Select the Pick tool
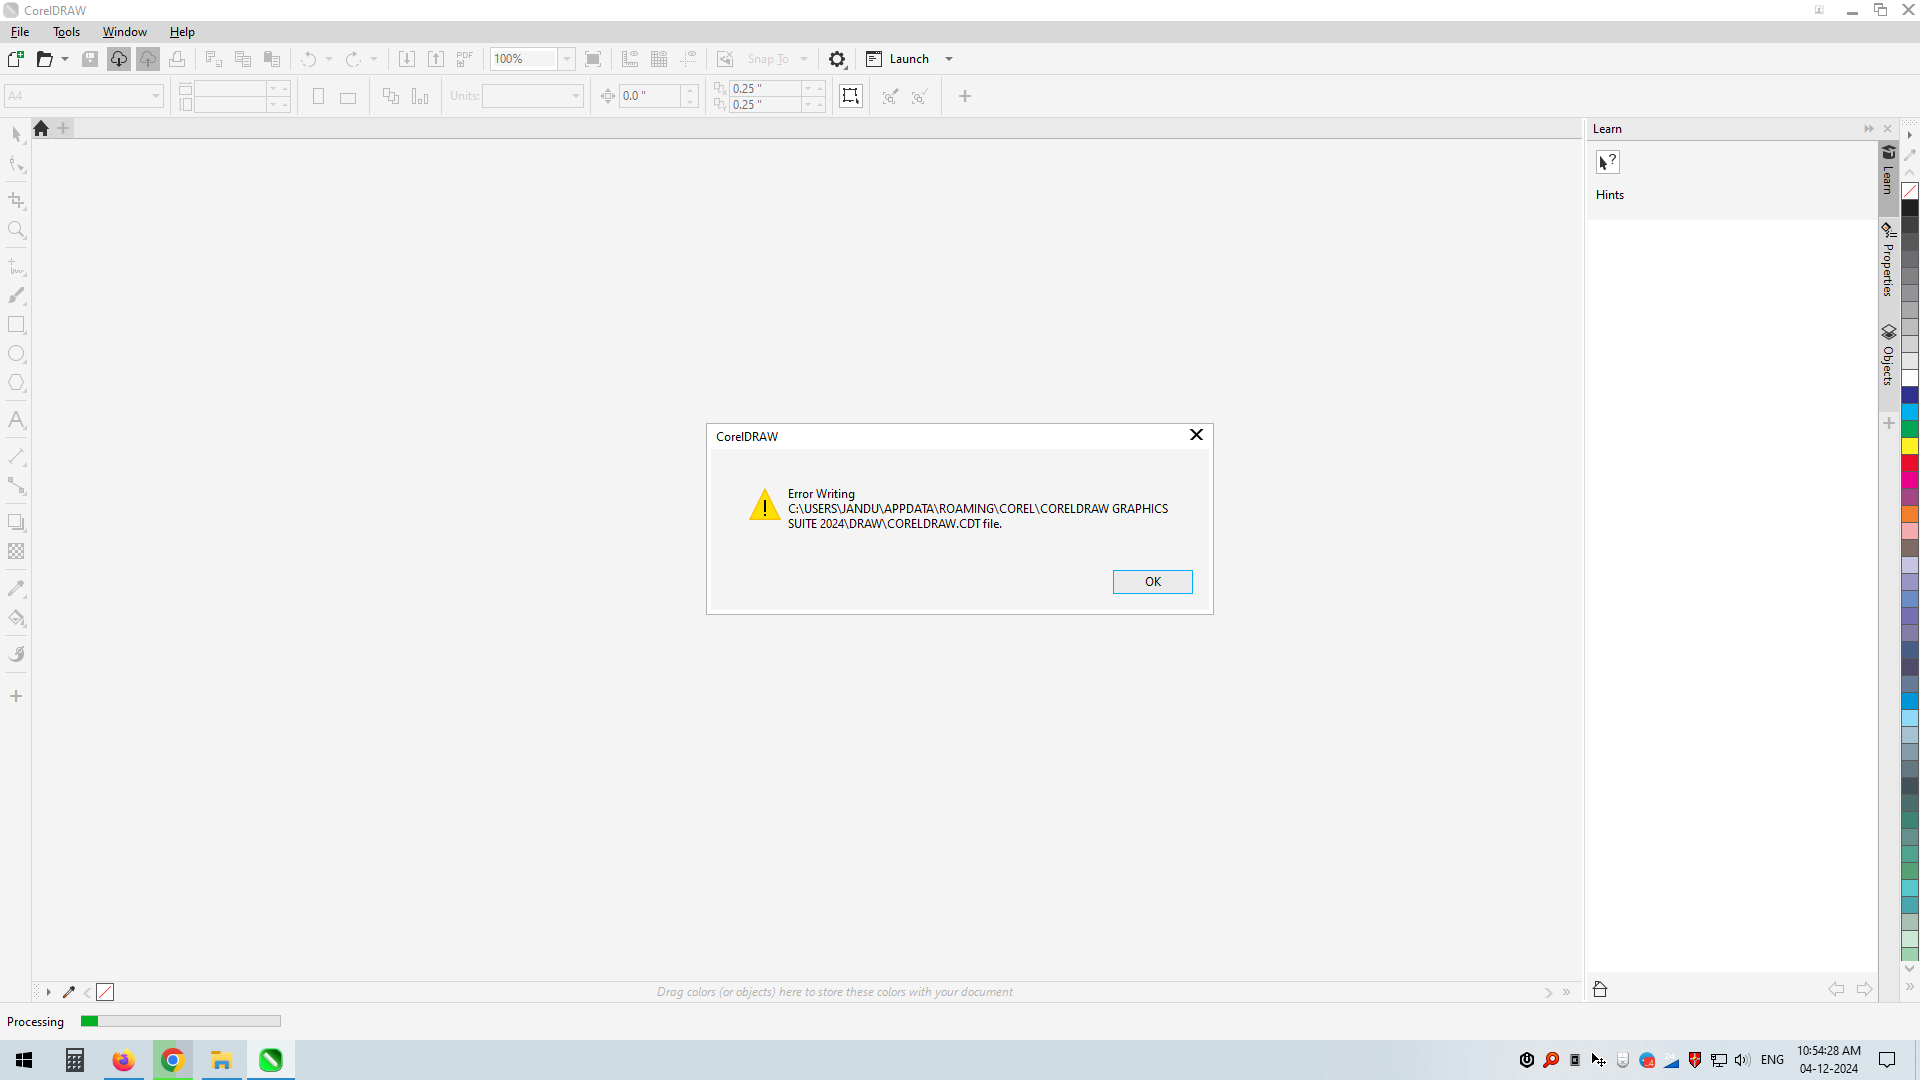The width and height of the screenshot is (1920, 1080). [17, 135]
